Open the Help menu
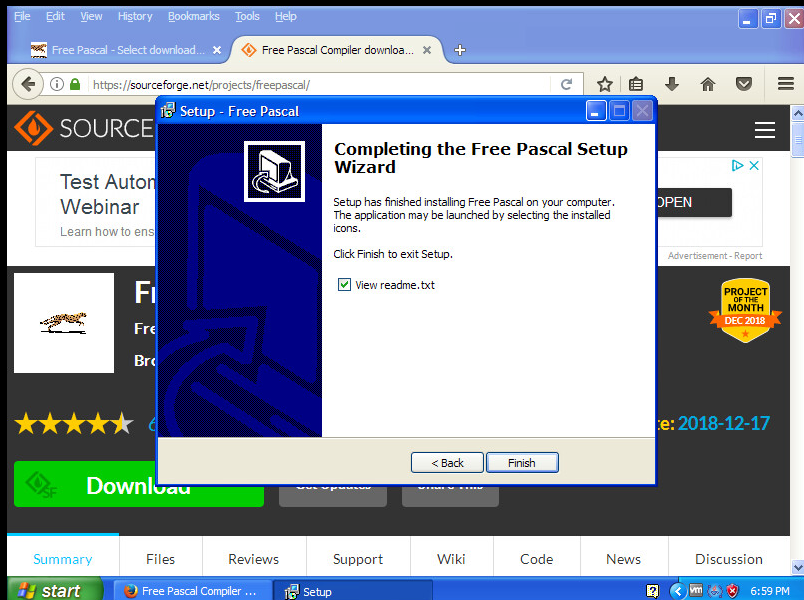Screen dimensions: 804x600 click(x=286, y=16)
